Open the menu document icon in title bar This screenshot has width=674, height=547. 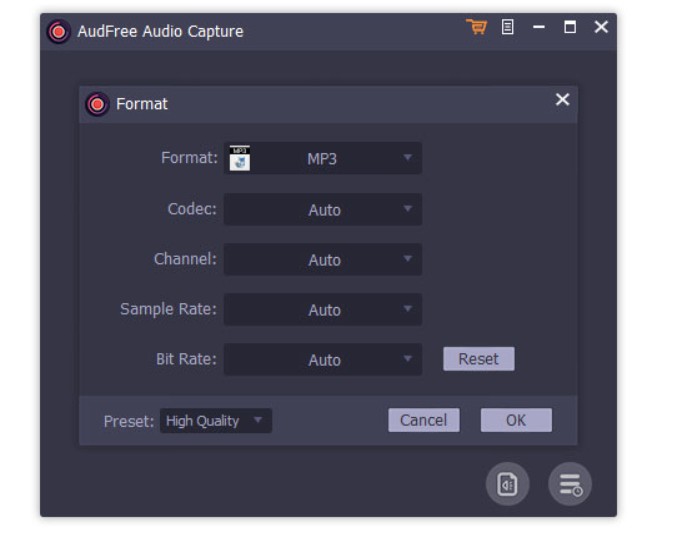(x=508, y=27)
